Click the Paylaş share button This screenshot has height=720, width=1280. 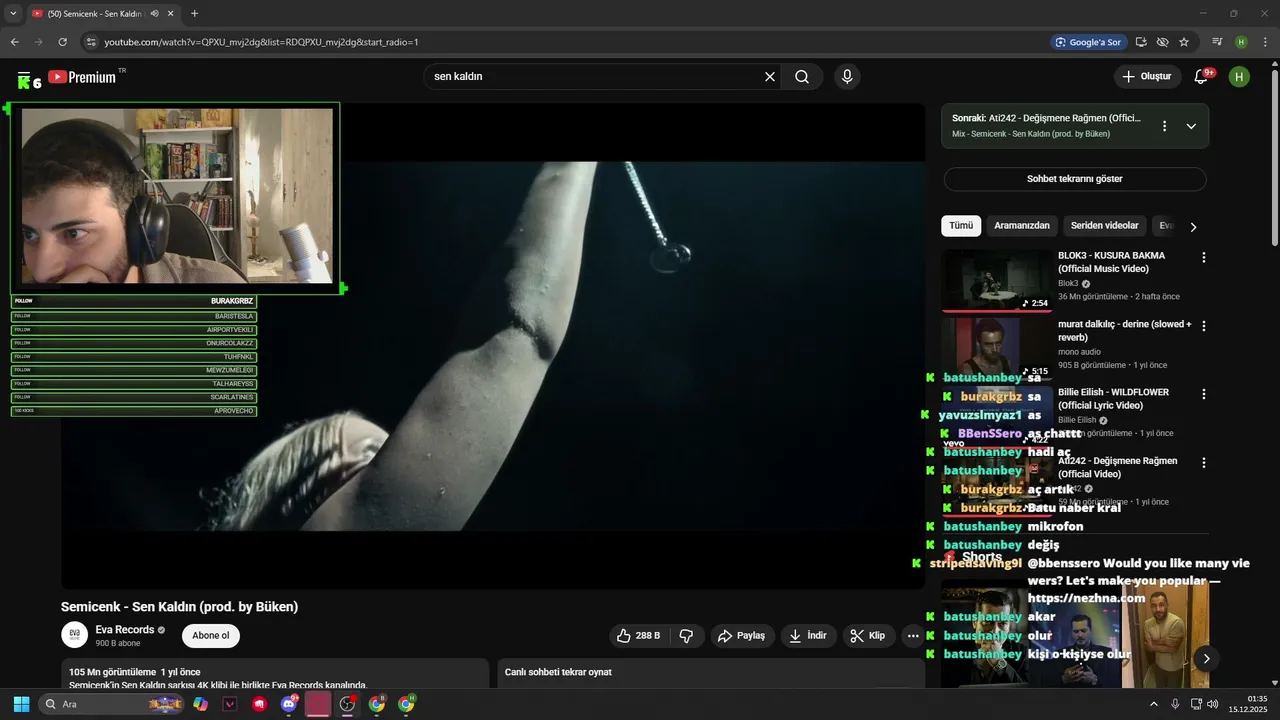[x=743, y=636]
